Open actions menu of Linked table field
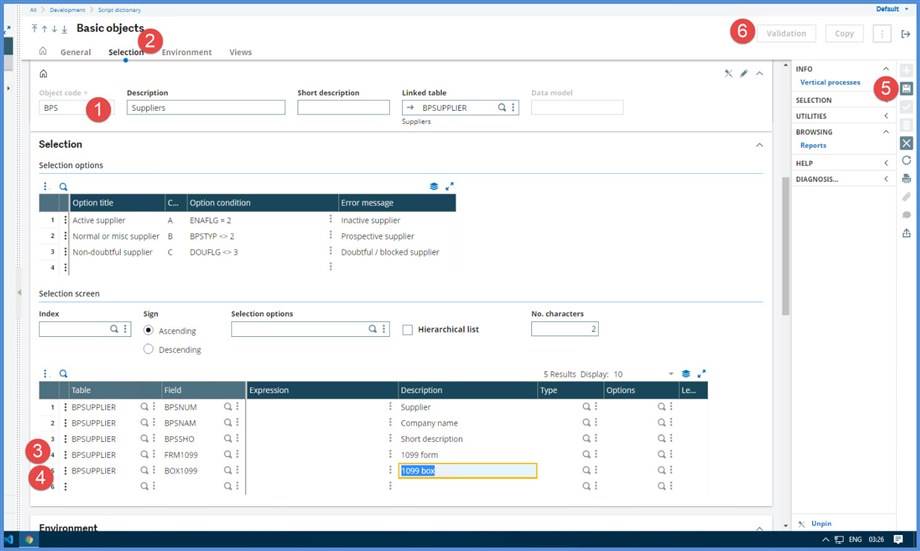 point(513,107)
